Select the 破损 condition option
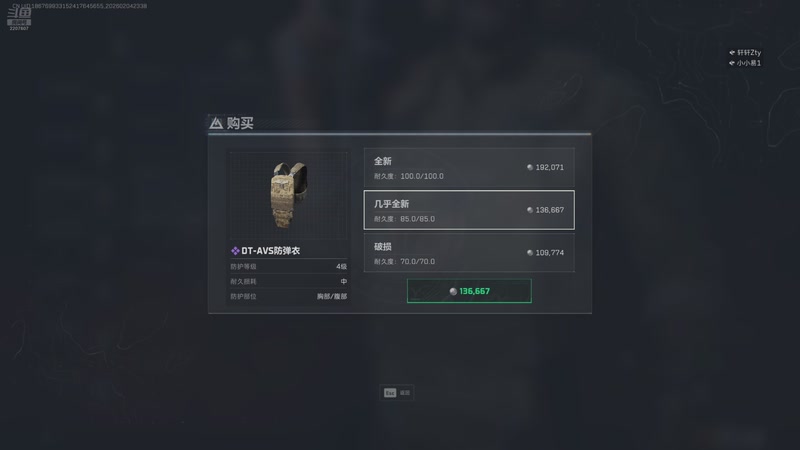The height and width of the screenshot is (450, 800). (x=469, y=253)
